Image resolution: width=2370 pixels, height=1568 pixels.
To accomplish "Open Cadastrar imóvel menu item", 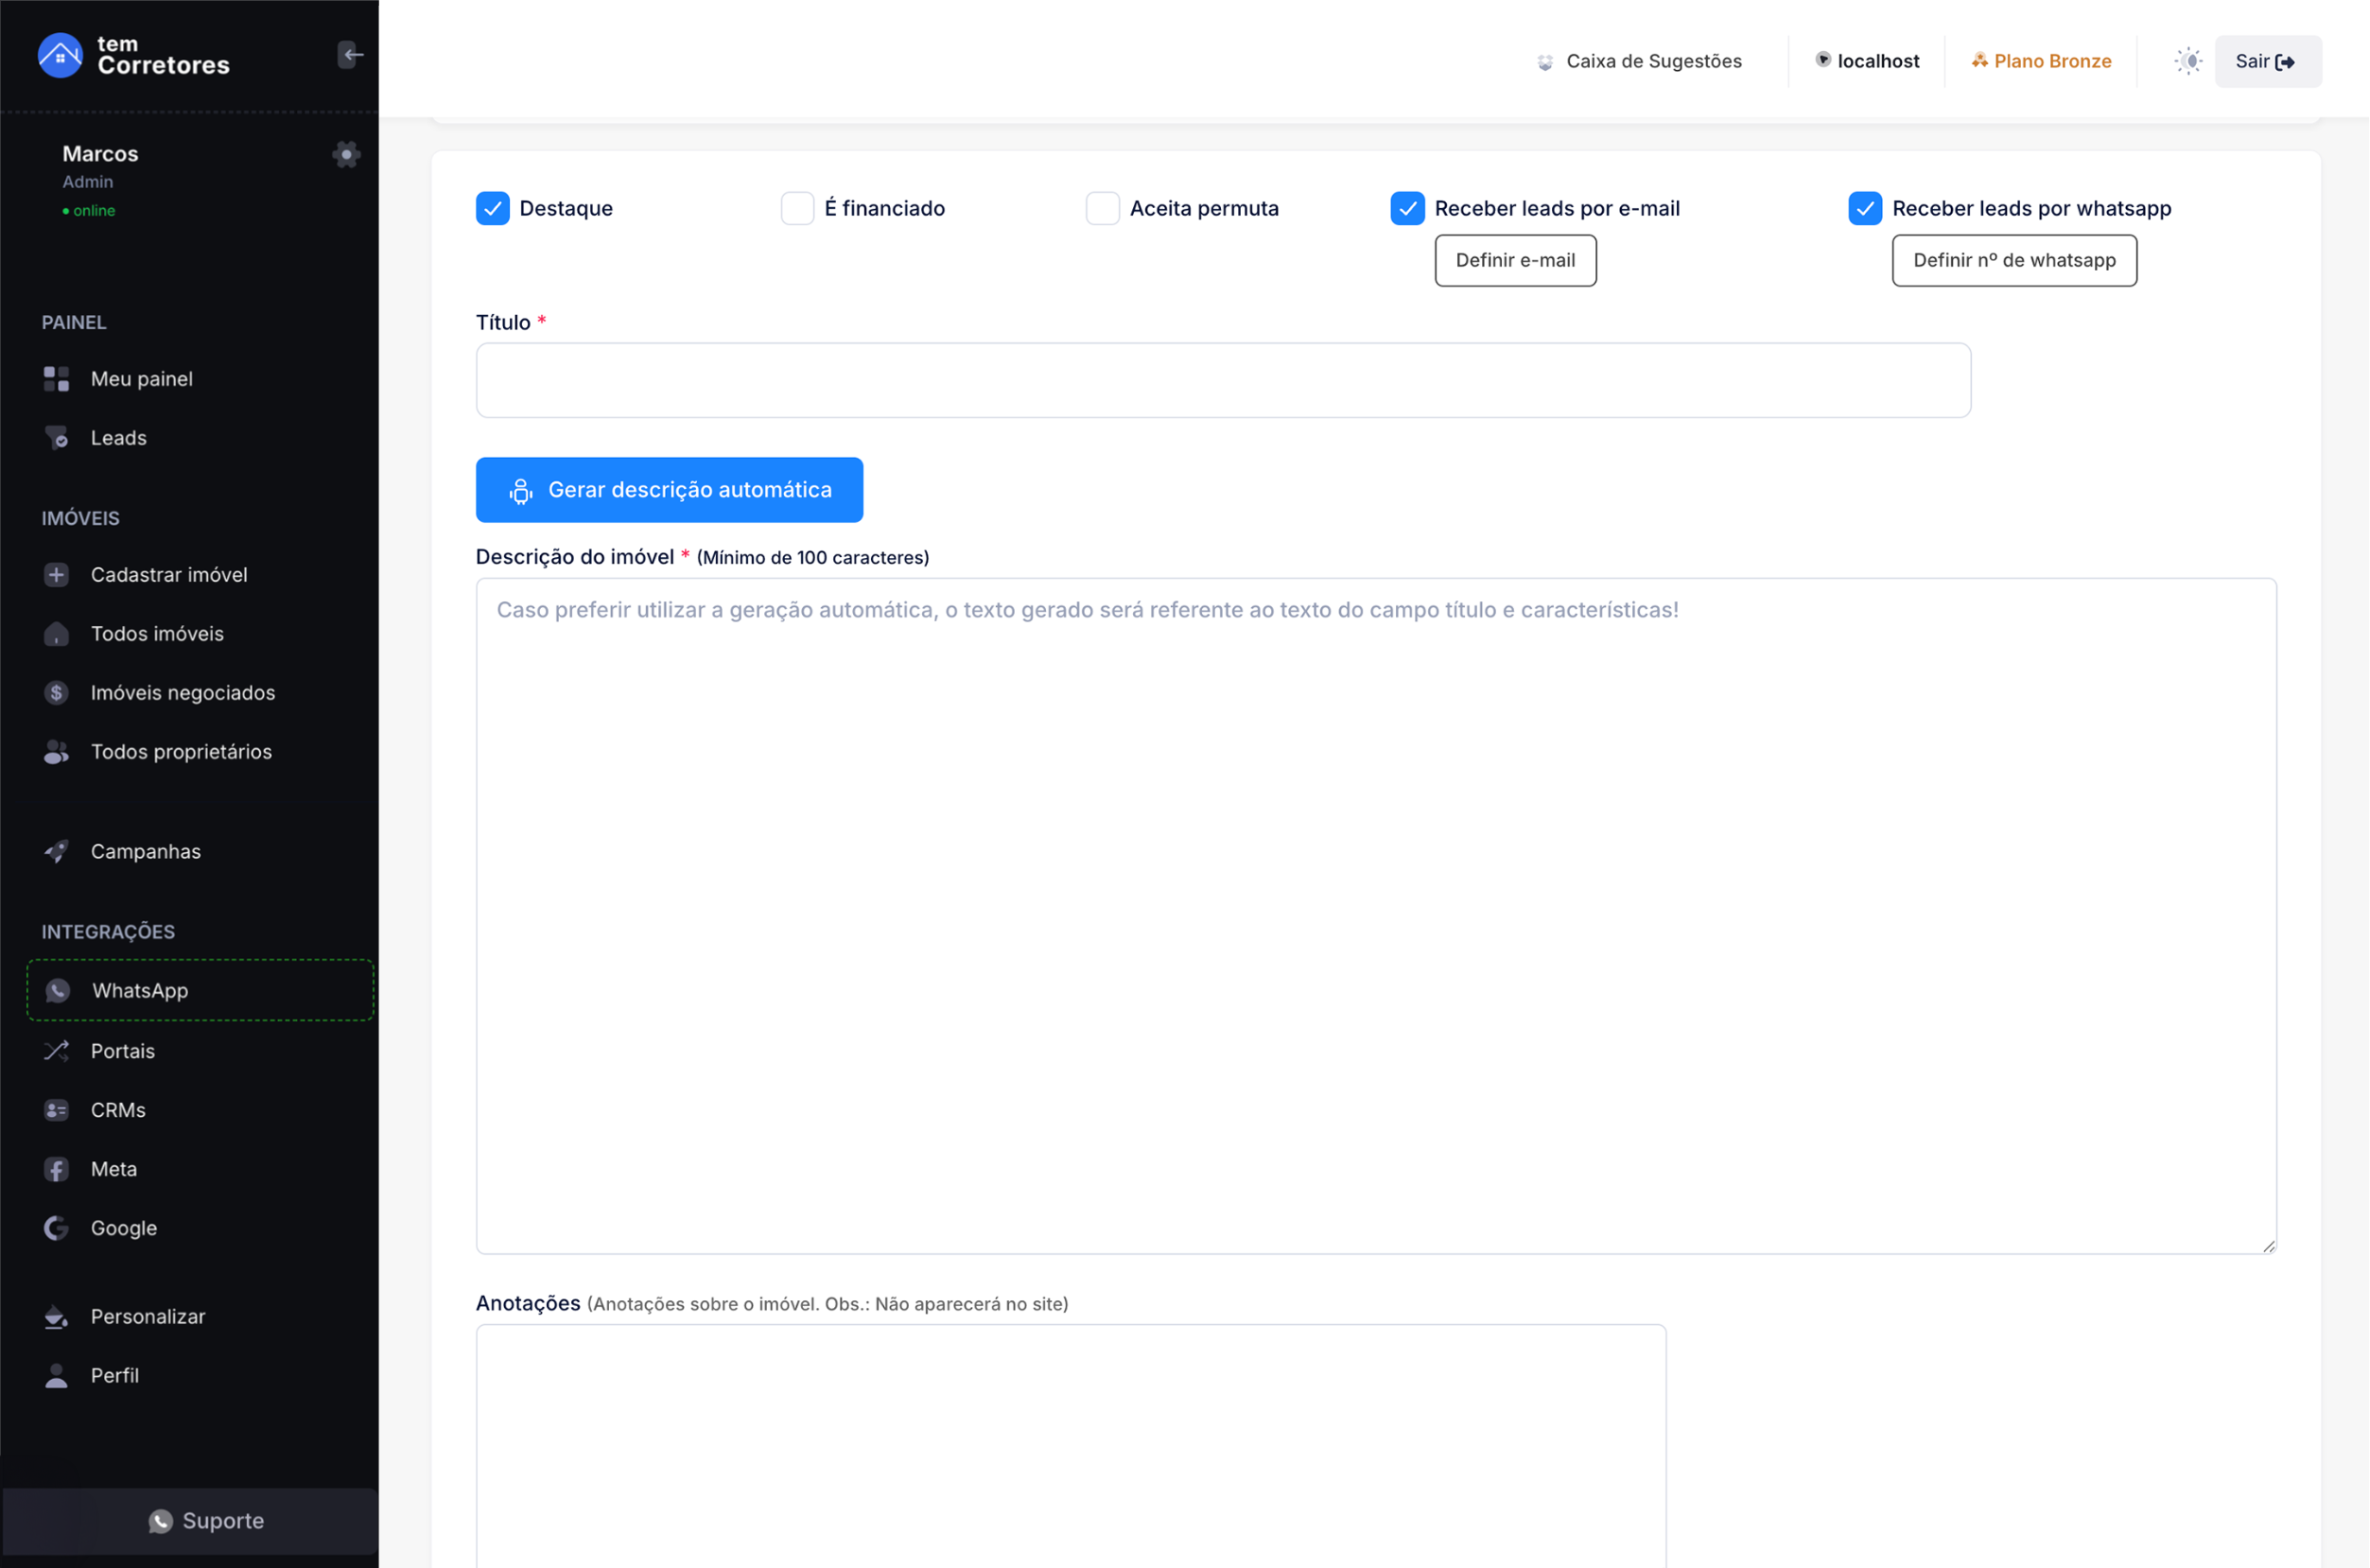I will click(168, 574).
